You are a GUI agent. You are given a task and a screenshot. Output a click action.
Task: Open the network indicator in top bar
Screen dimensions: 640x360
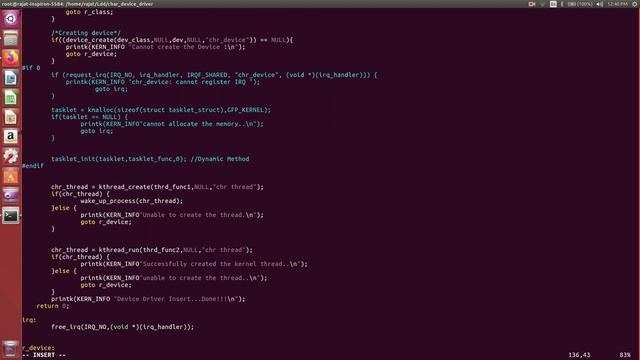(x=542, y=4)
